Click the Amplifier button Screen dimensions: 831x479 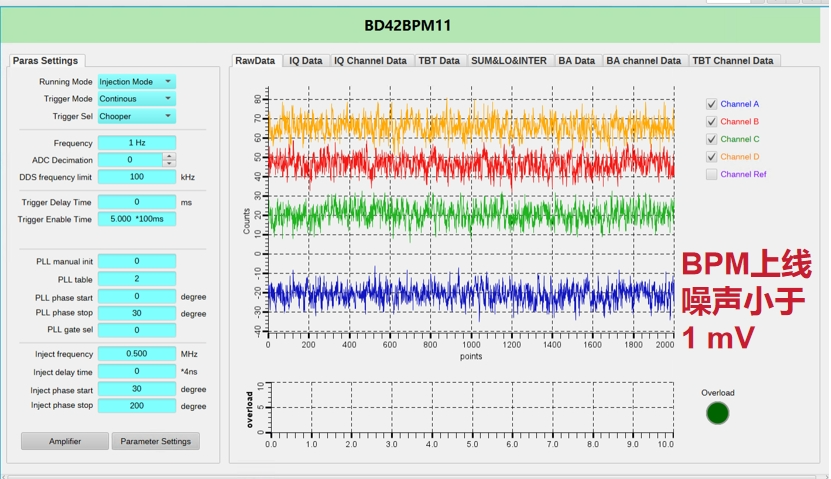coord(65,441)
